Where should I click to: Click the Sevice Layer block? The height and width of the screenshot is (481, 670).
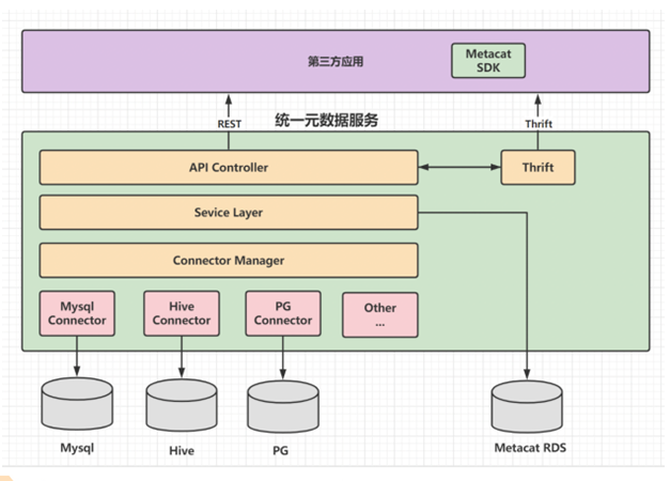228,213
